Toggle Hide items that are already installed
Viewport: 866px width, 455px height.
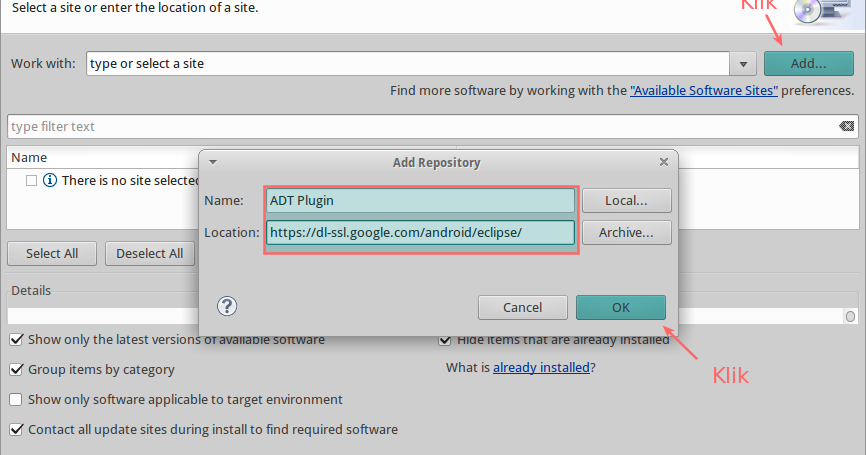pyautogui.click(x=445, y=340)
